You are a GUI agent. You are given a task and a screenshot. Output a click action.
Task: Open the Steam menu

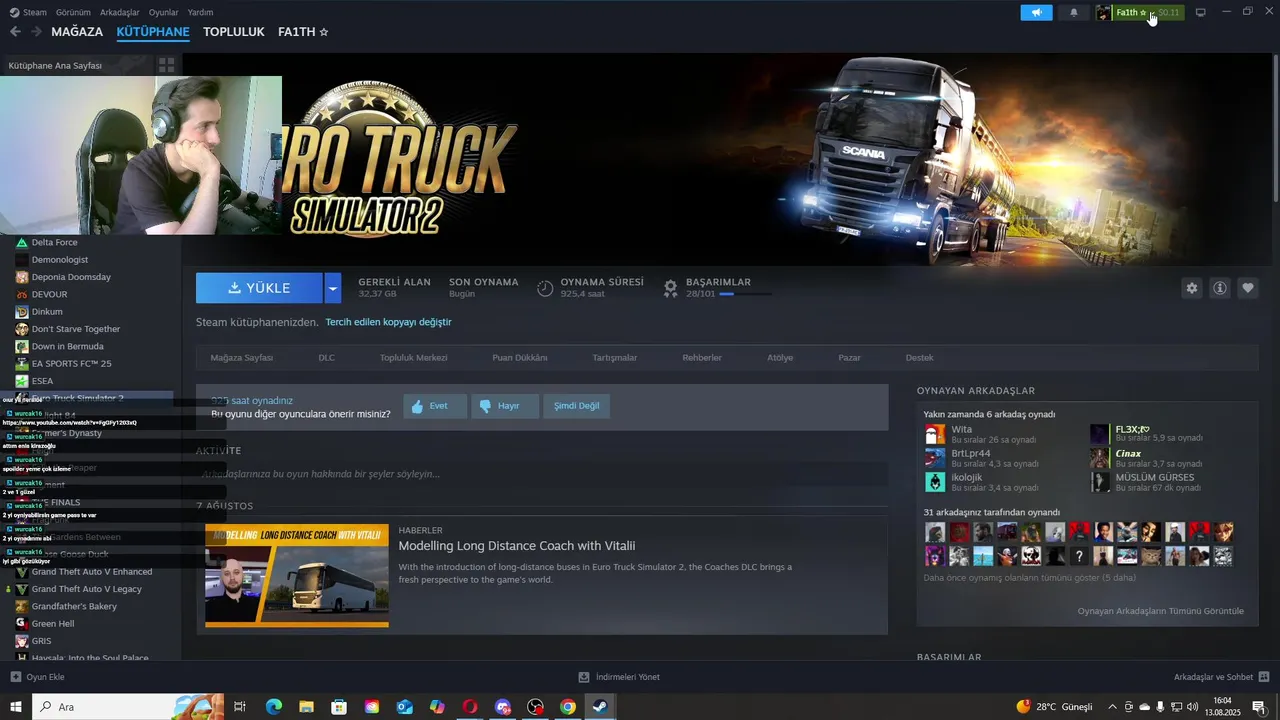click(28, 12)
